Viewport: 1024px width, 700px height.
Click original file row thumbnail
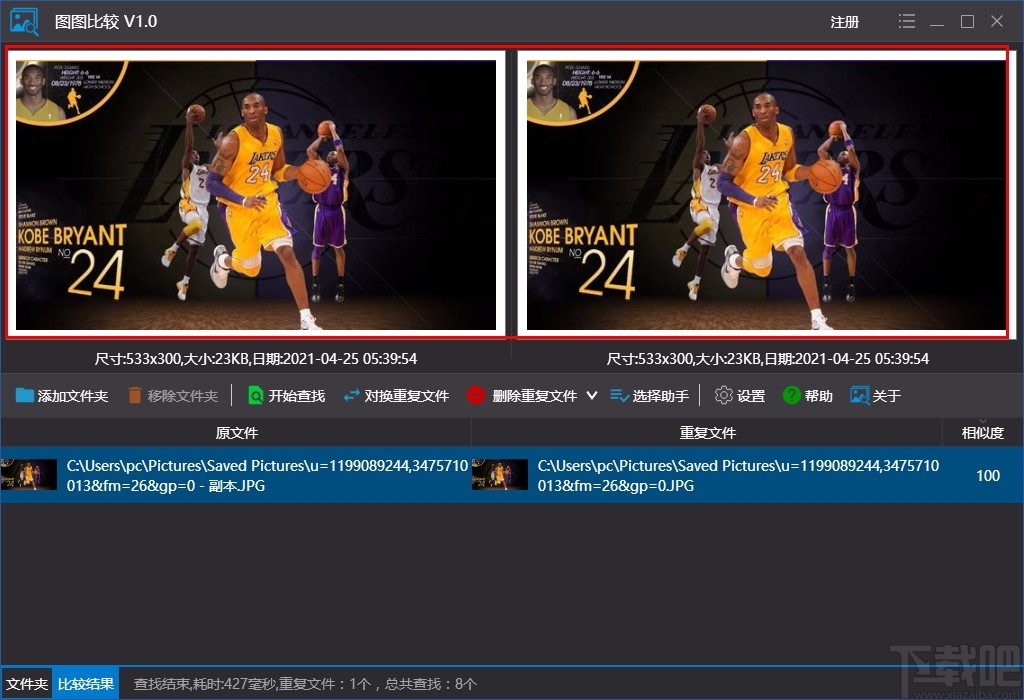click(29, 475)
